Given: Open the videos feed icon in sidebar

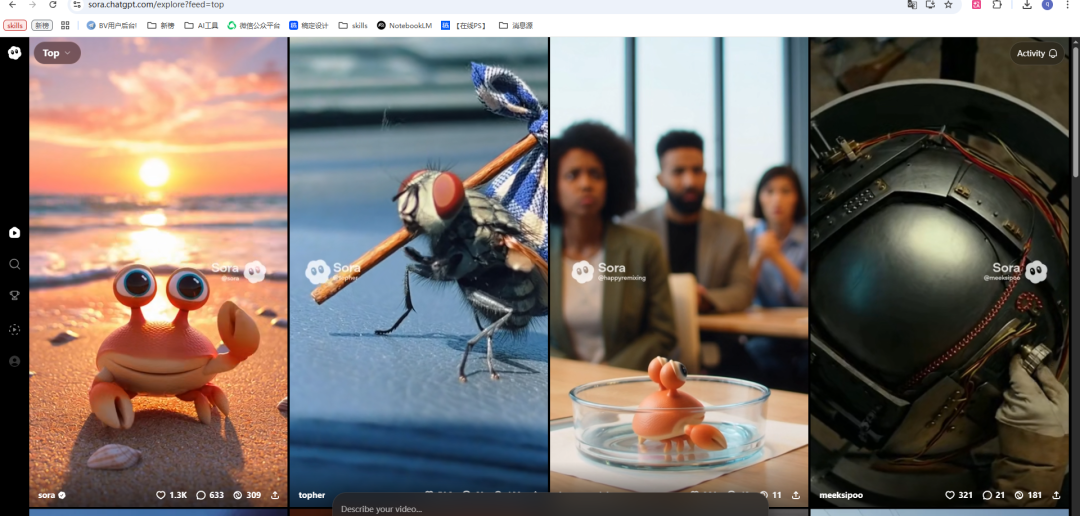Looking at the screenshot, I should pos(14,232).
